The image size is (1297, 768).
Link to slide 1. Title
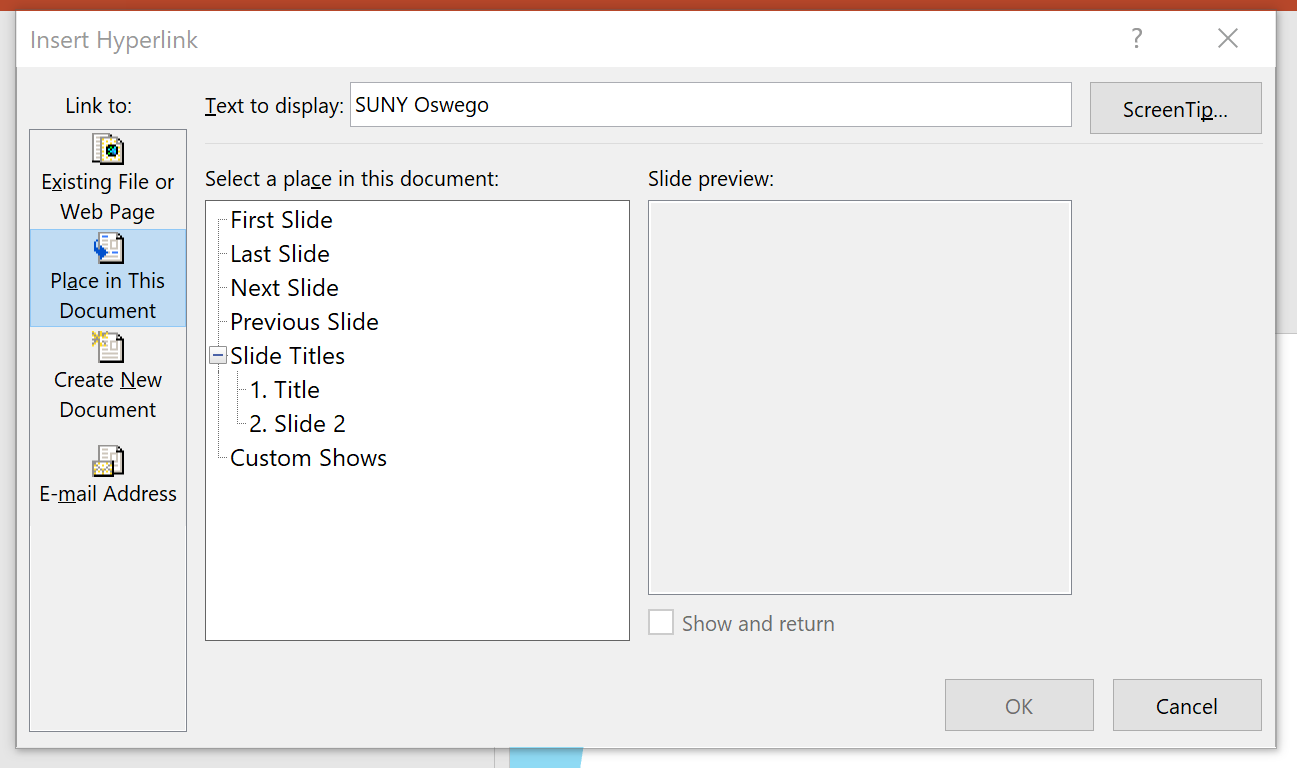tap(284, 390)
